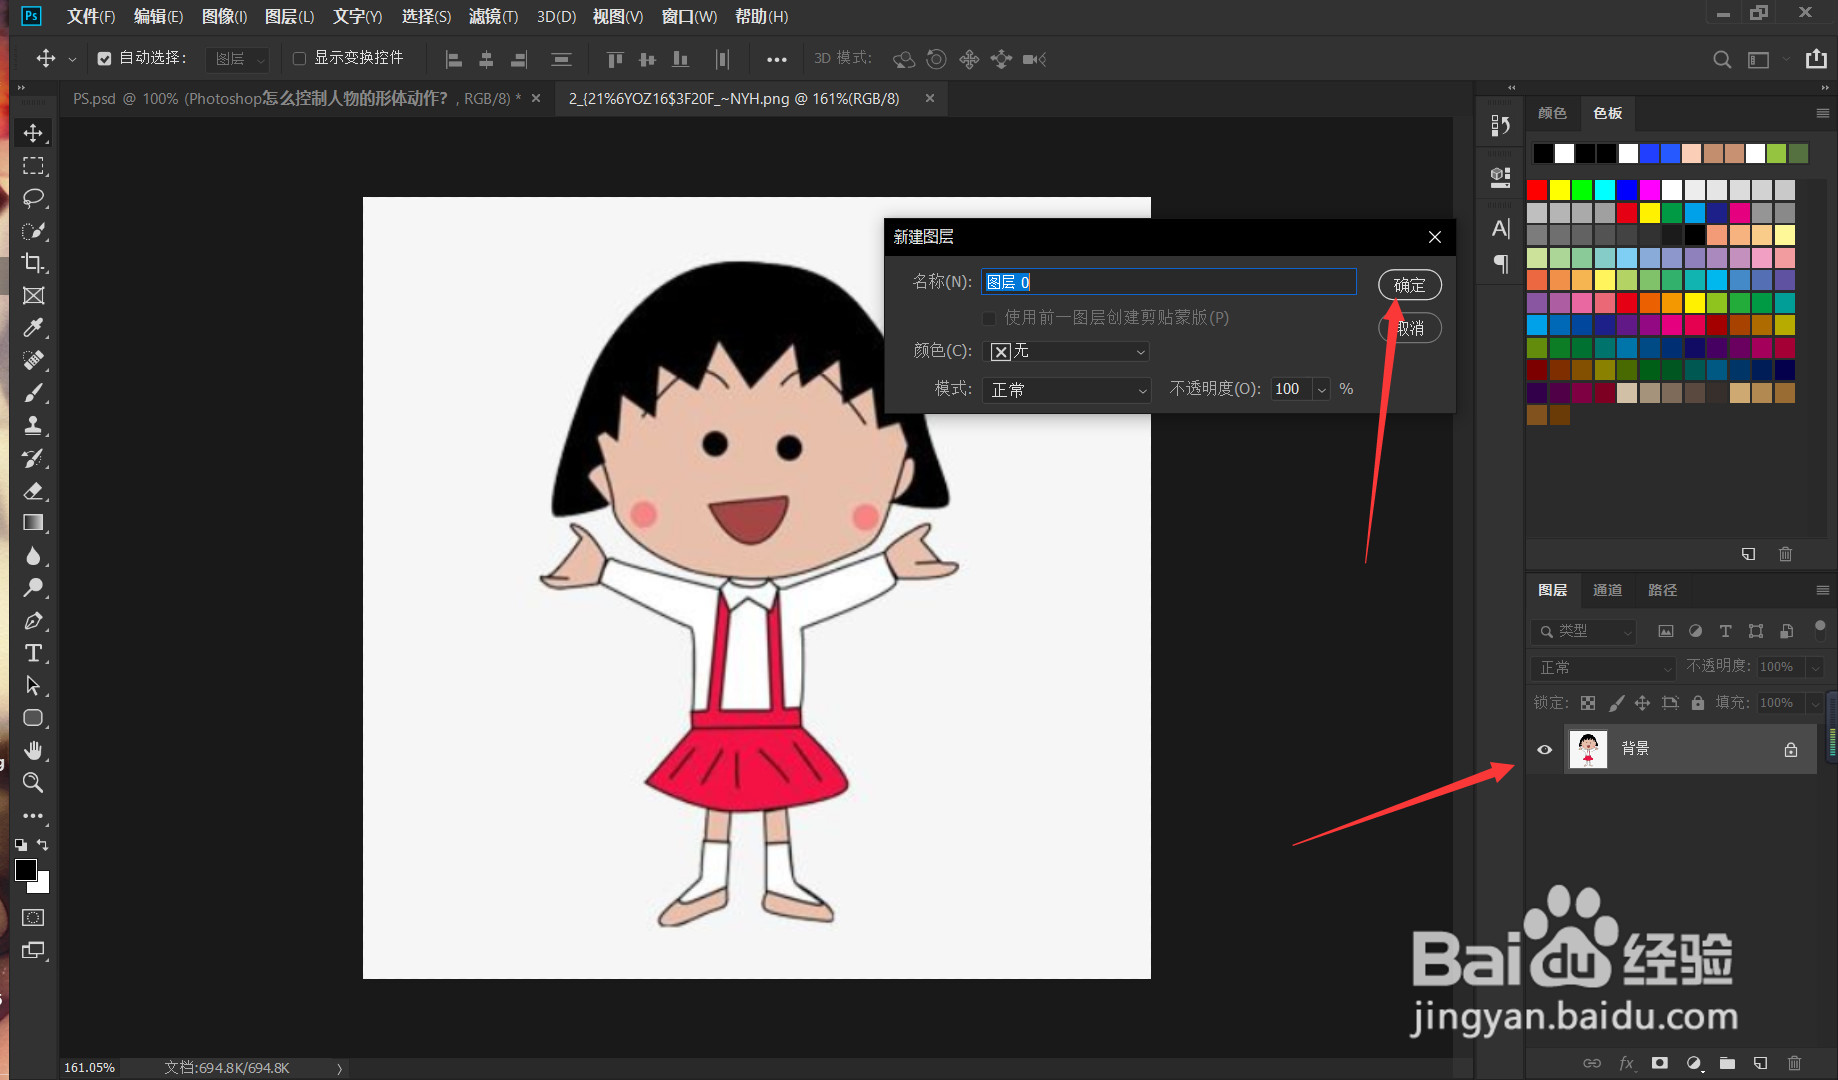
Task: Select the Dodge tool
Action: (33, 588)
